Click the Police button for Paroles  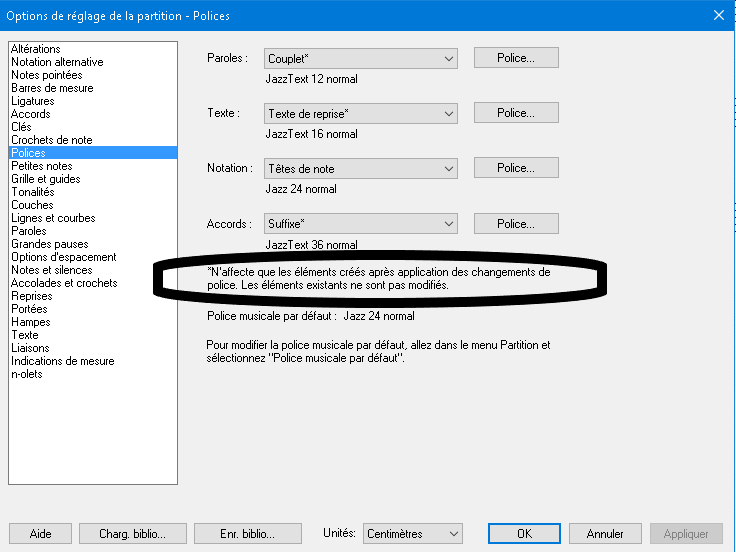[x=515, y=58]
